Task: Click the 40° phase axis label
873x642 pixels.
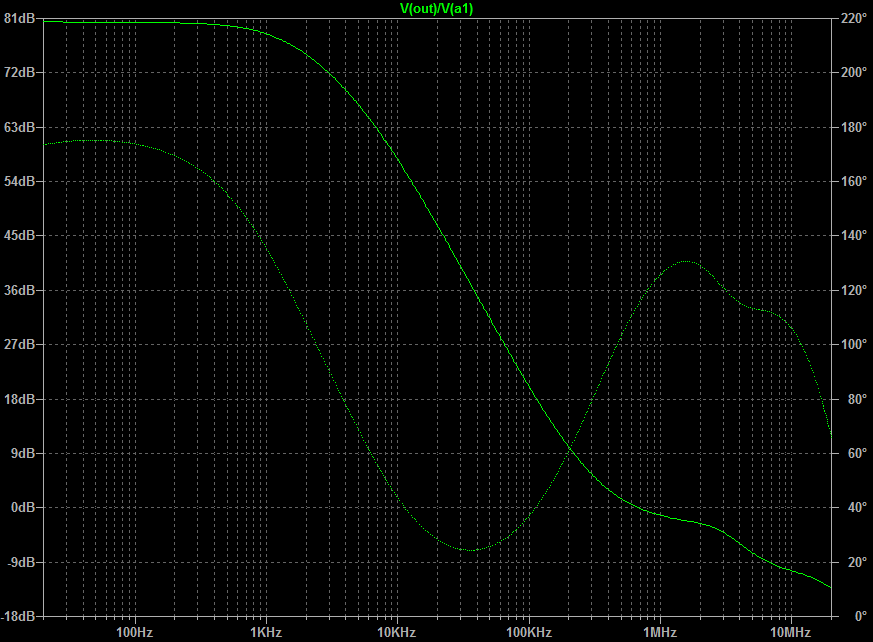Action: (857, 507)
